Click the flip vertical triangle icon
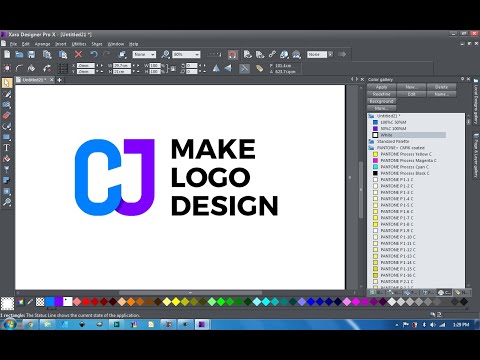 click(229, 68)
